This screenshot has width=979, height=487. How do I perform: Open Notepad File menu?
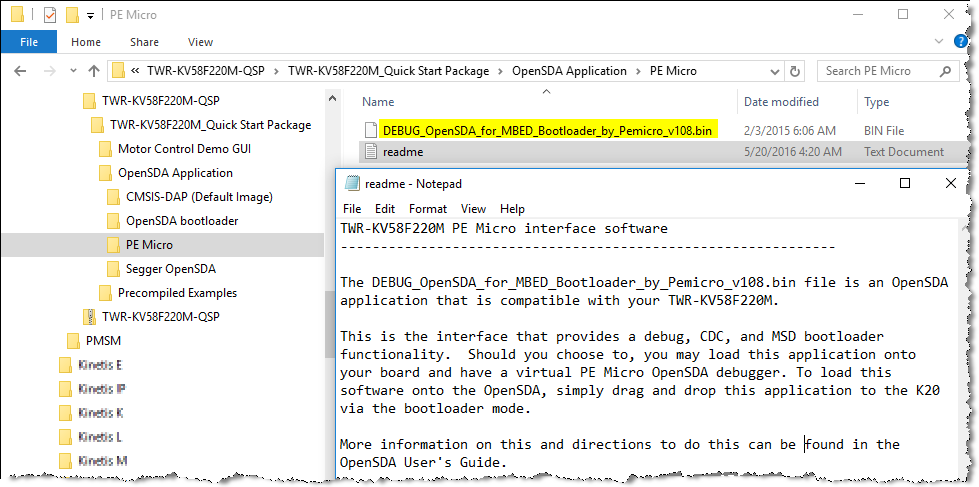pos(352,209)
